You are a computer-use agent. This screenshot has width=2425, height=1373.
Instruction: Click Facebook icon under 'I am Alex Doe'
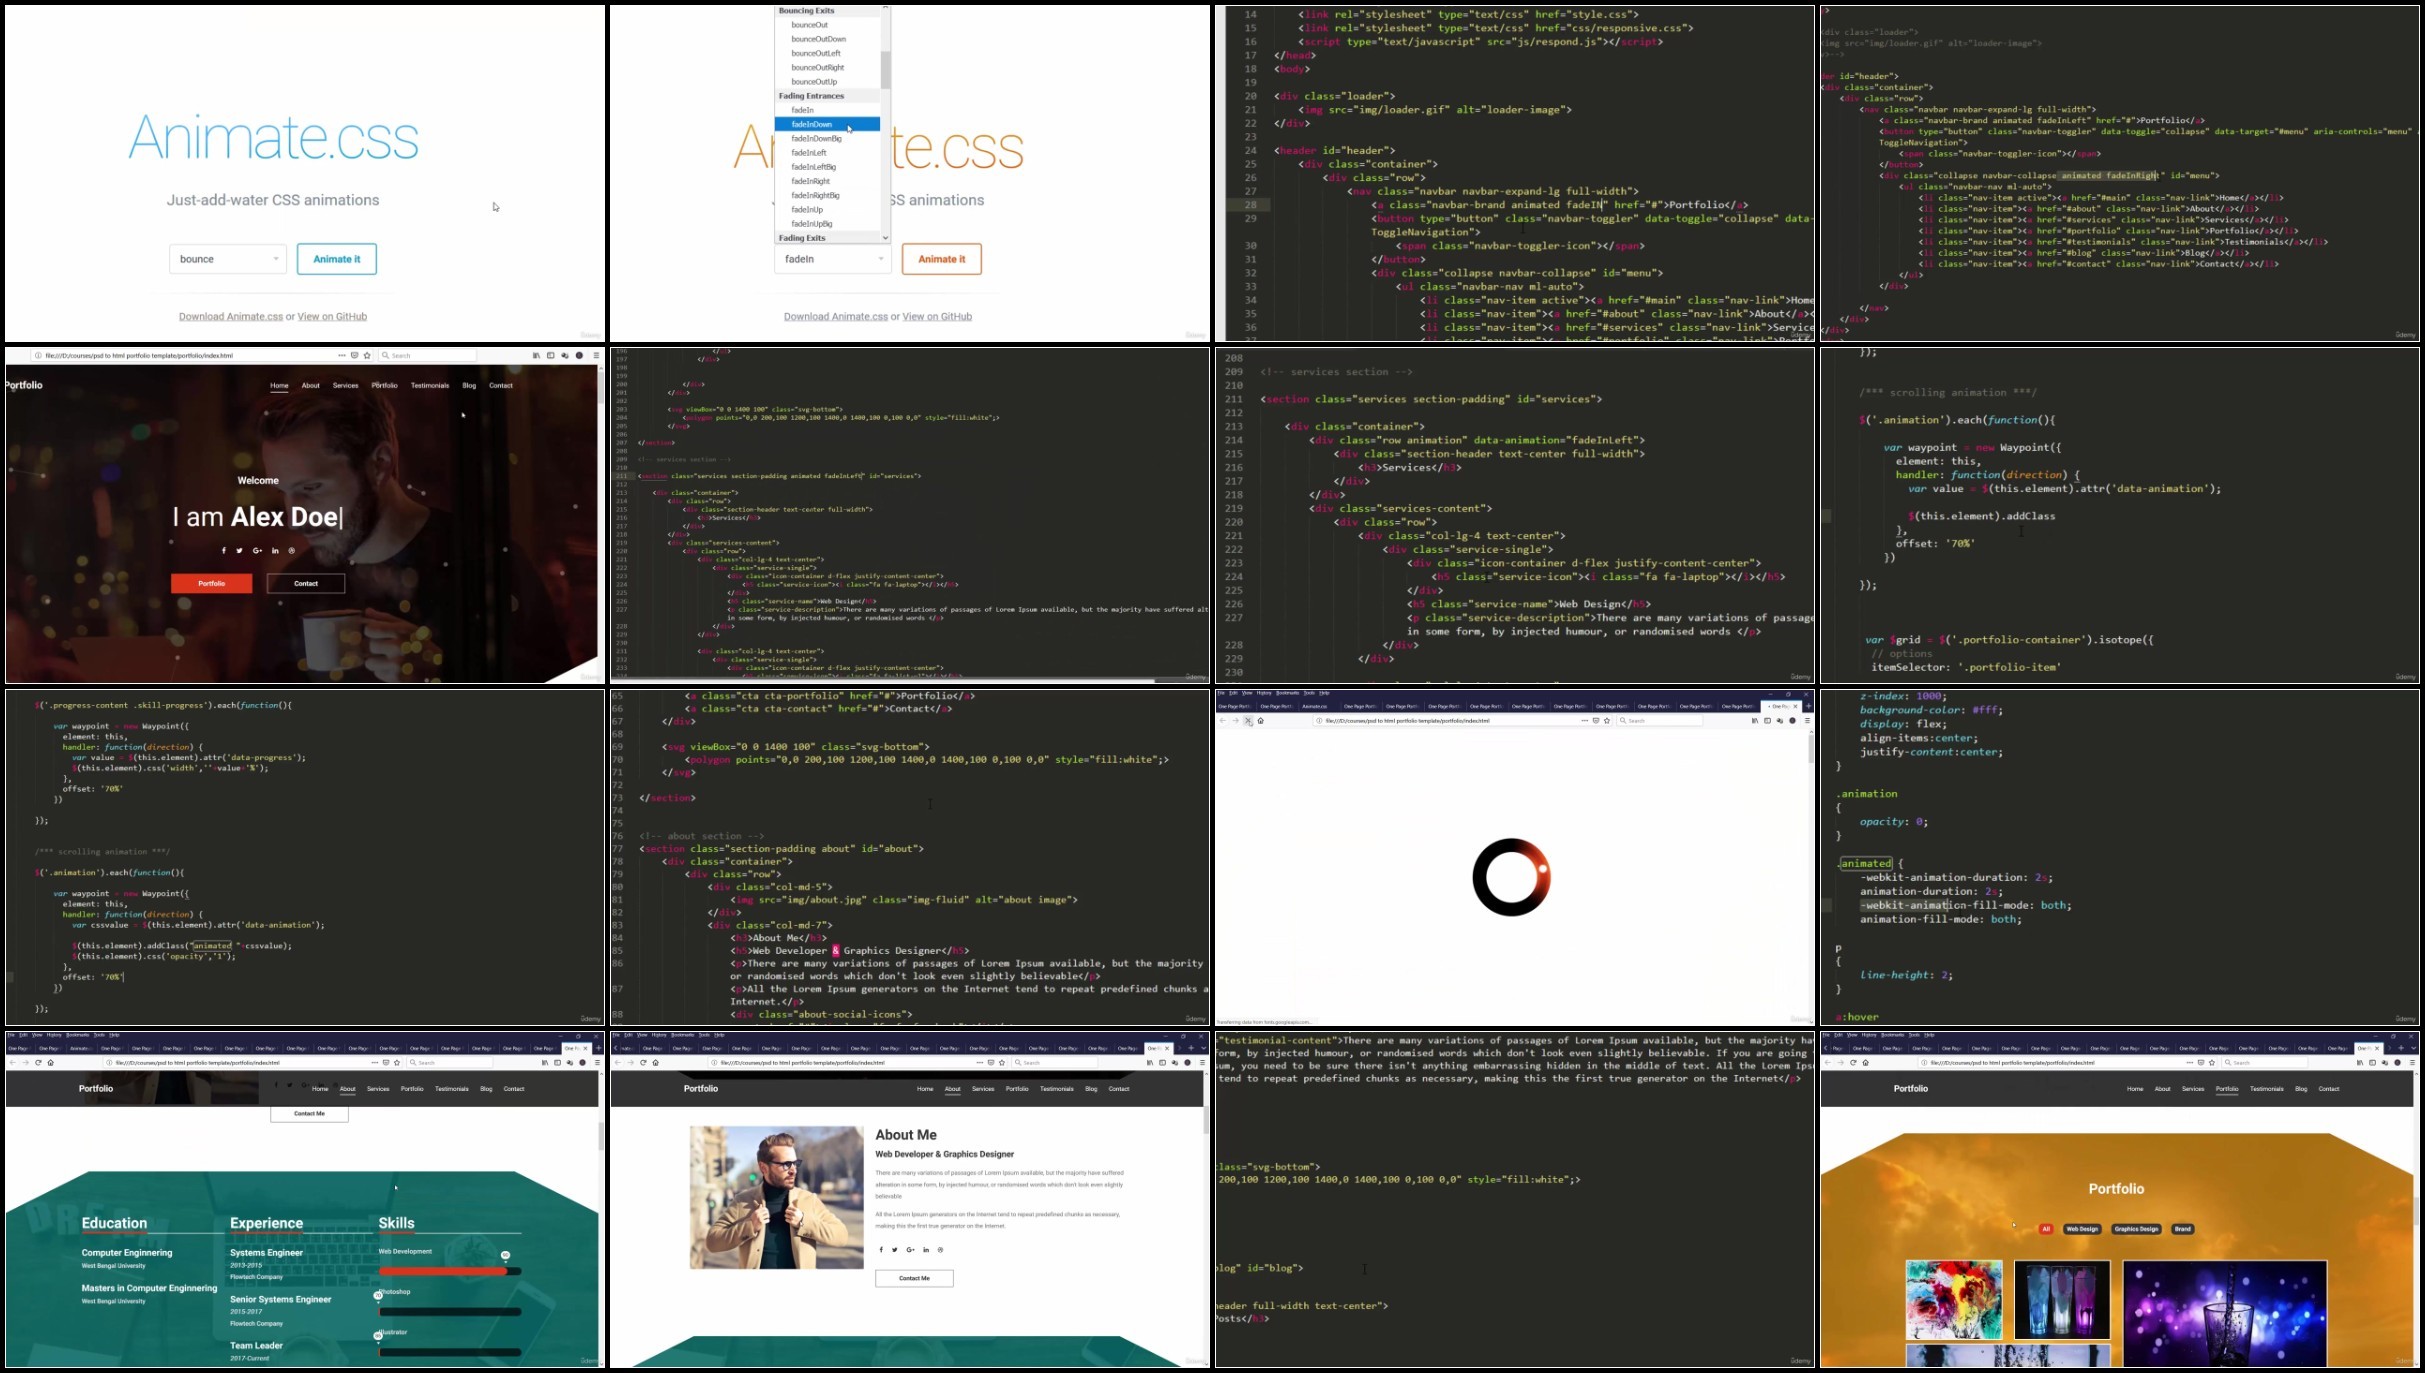[223, 551]
